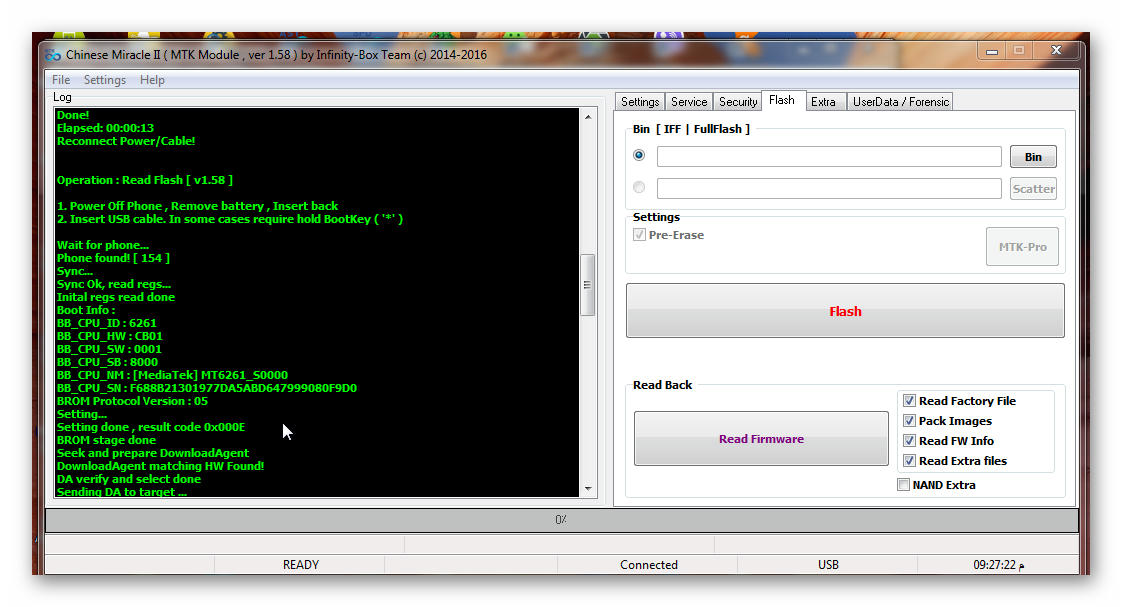Click the 'BROM stage done' log line
Screen dimensions: 1122x607
[x=107, y=440]
